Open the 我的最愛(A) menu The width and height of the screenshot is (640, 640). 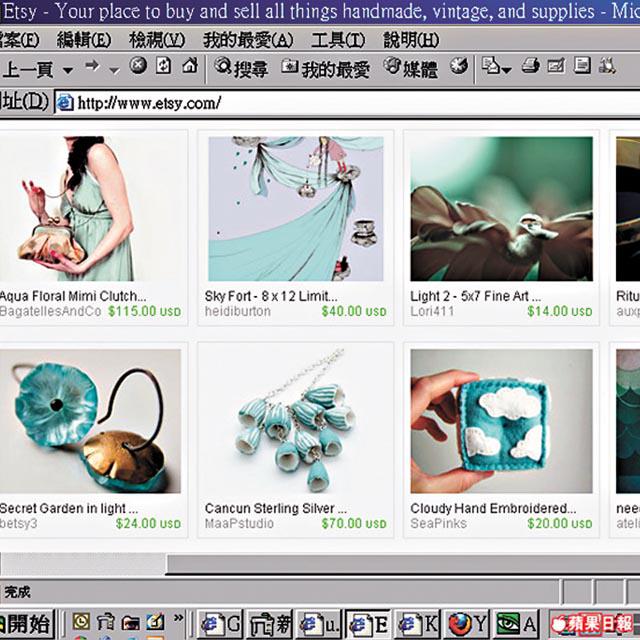248,40
